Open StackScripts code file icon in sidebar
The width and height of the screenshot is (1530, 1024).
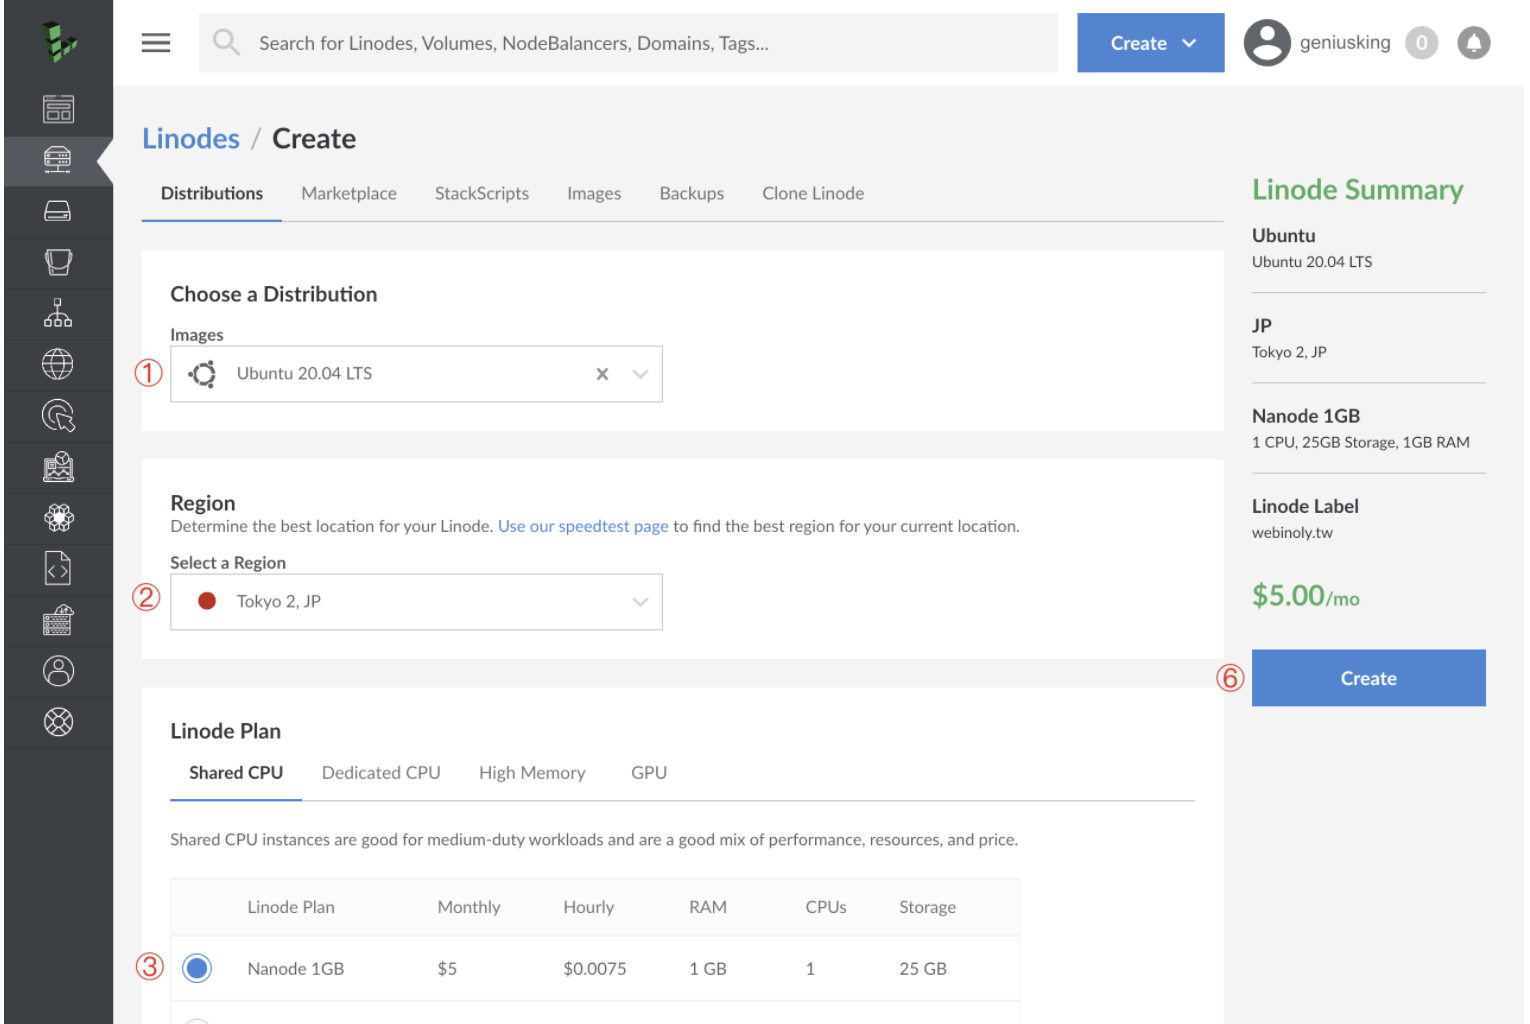click(x=58, y=569)
